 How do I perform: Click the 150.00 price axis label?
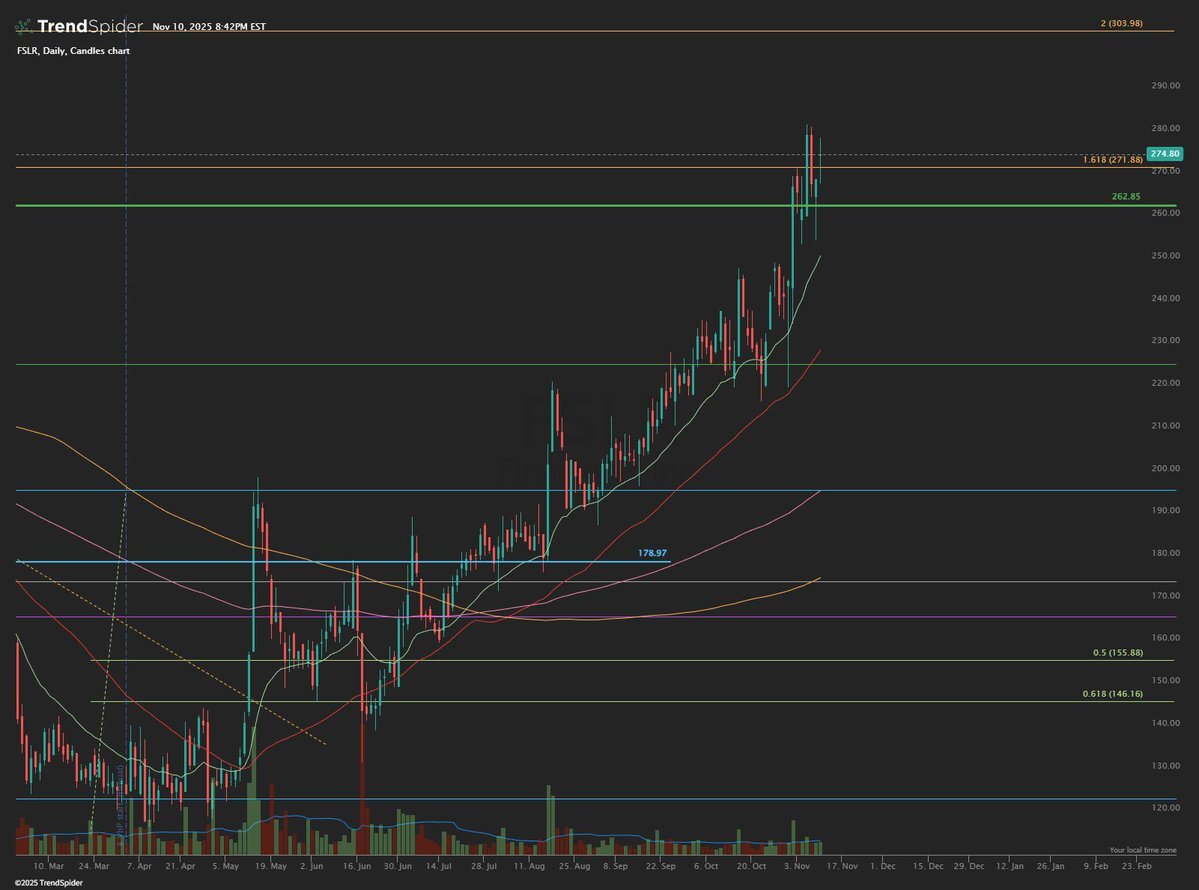point(1165,680)
